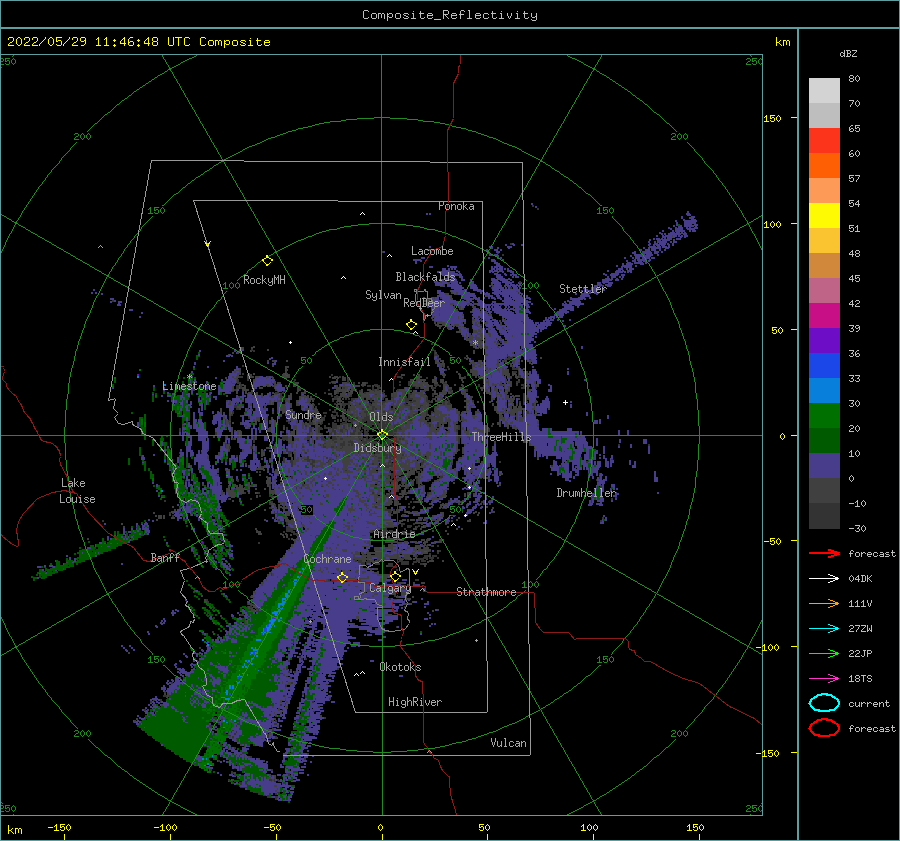This screenshot has width=900, height=841.
Task: Click the RockyMH label on map
Action: (264, 280)
